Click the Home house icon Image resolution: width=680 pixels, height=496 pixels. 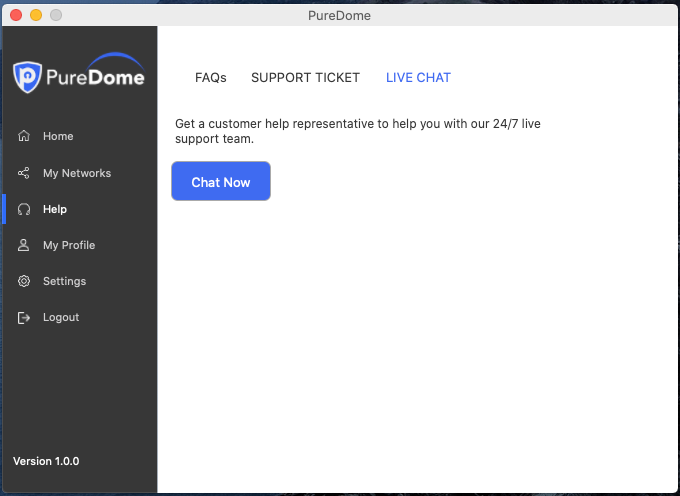click(x=24, y=136)
